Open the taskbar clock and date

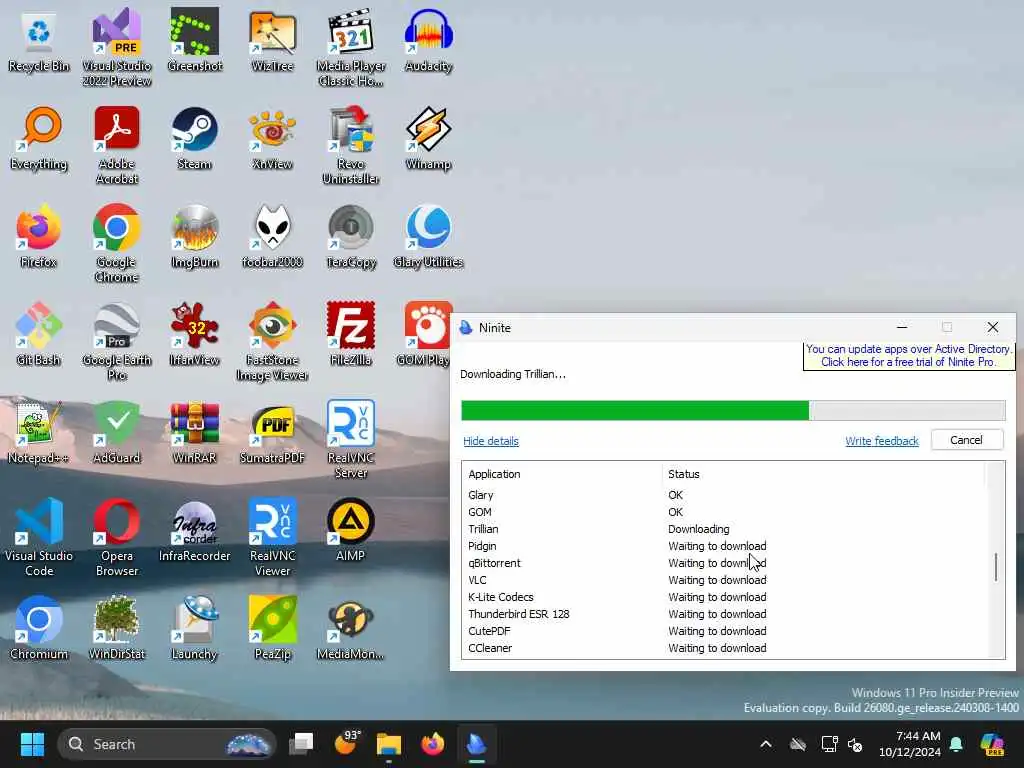pyautogui.click(x=910, y=744)
